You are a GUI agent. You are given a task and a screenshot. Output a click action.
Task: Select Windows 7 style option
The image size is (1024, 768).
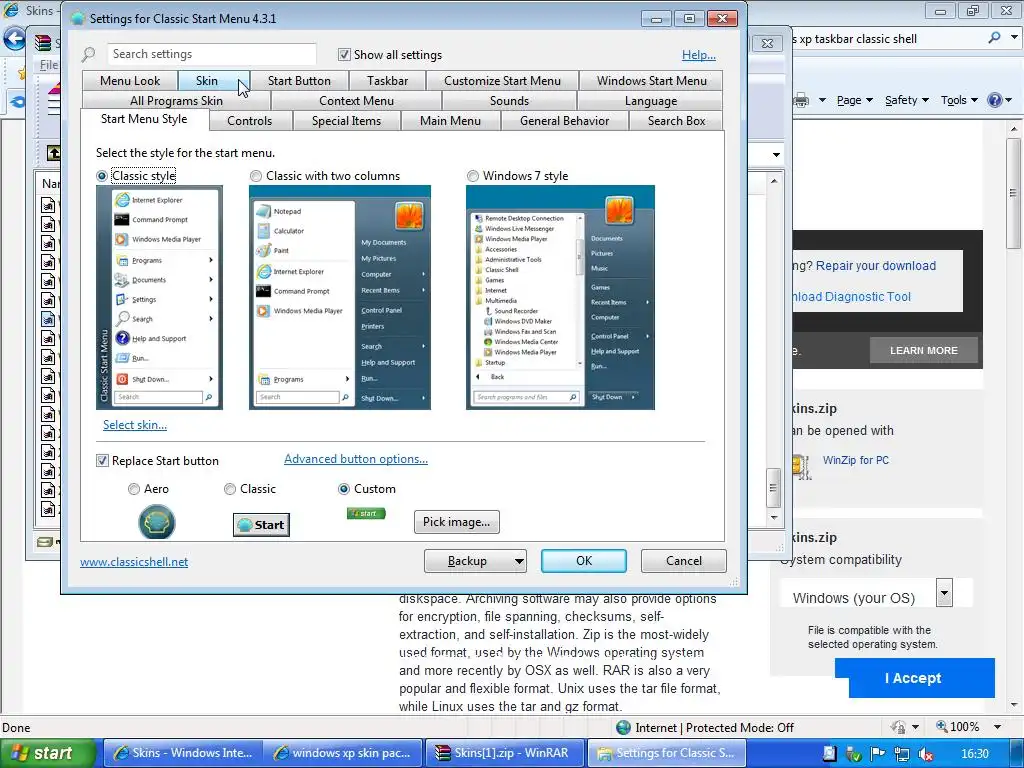473,176
